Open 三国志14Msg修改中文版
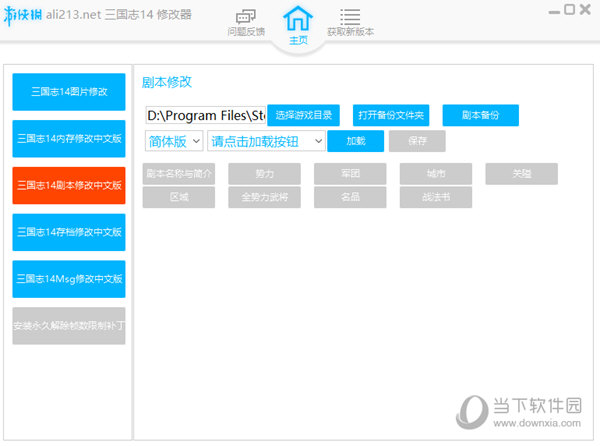This screenshot has width=600, height=446. (x=69, y=279)
